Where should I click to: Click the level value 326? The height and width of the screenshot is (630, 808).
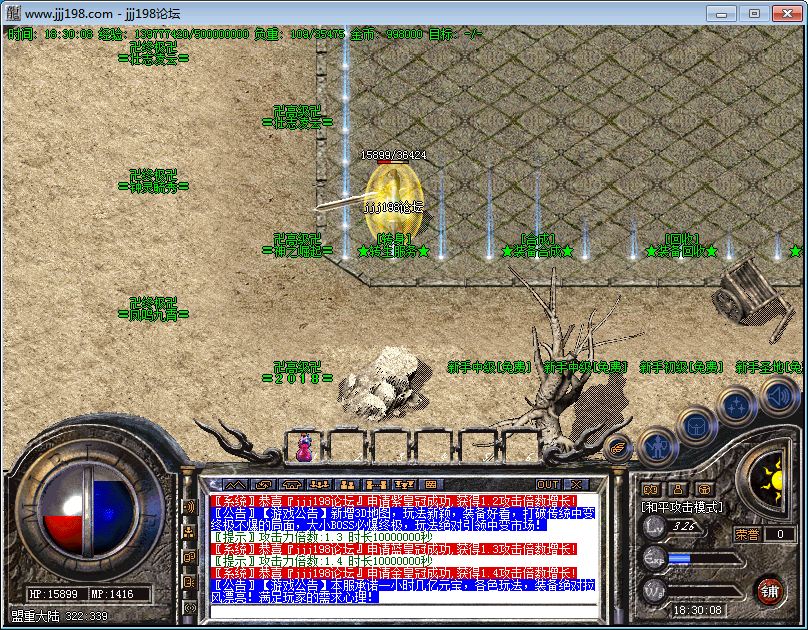tap(684, 526)
